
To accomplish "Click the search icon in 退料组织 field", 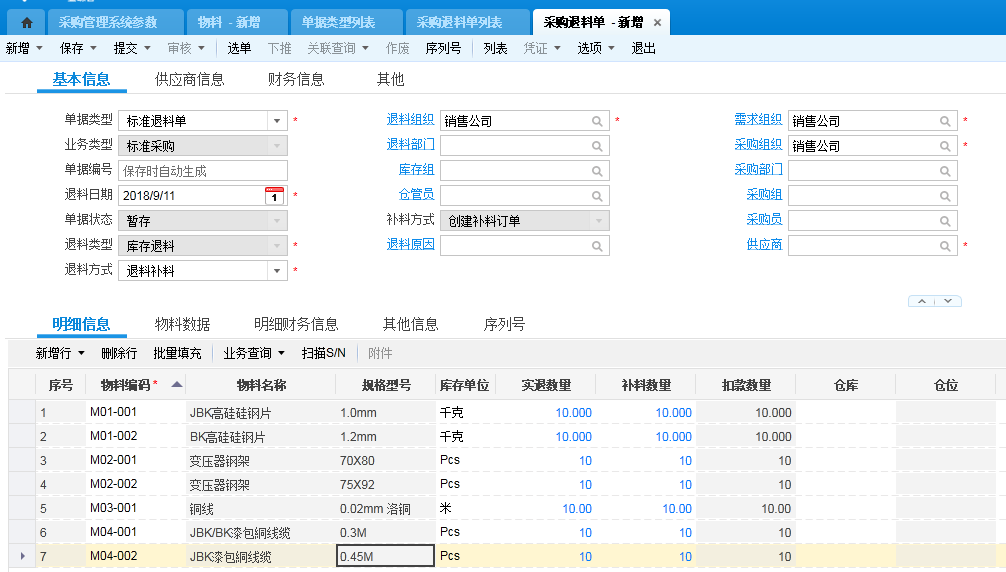I will tap(598, 121).
